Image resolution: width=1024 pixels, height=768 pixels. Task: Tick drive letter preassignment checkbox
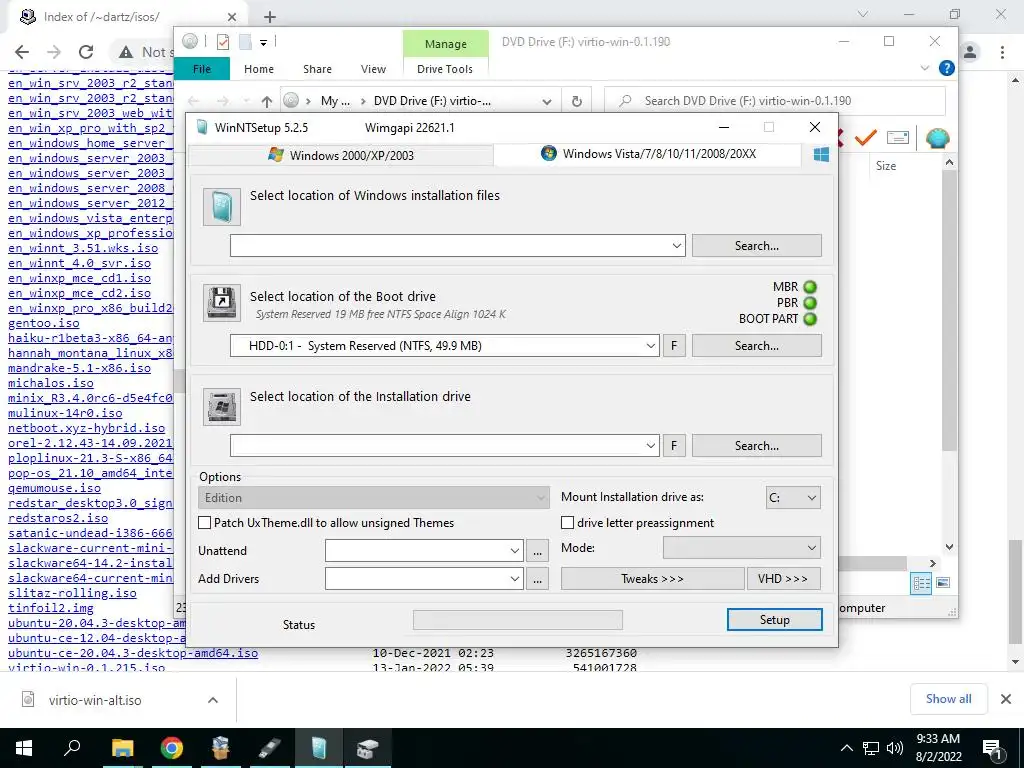point(568,522)
